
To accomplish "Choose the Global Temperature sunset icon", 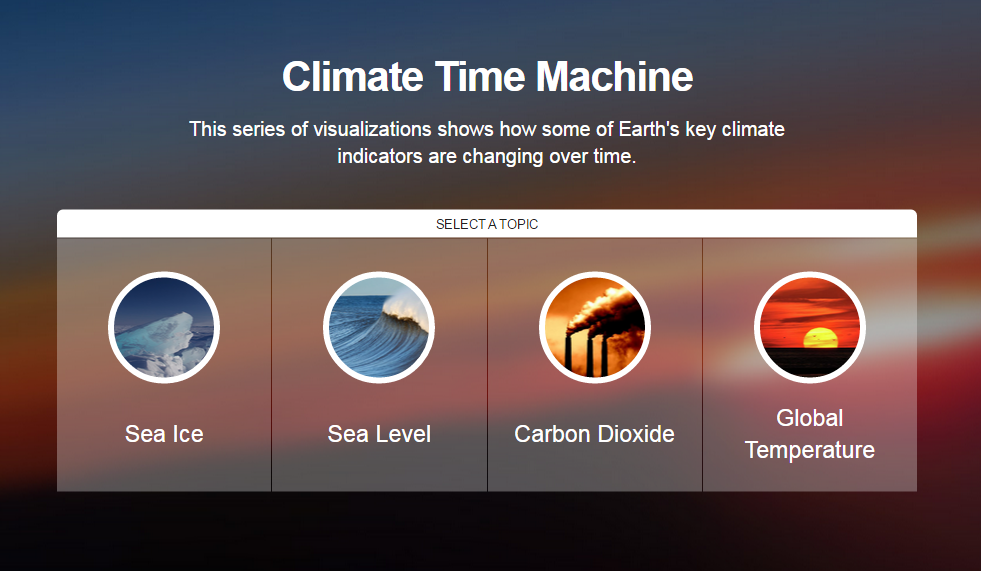I will (x=809, y=328).
